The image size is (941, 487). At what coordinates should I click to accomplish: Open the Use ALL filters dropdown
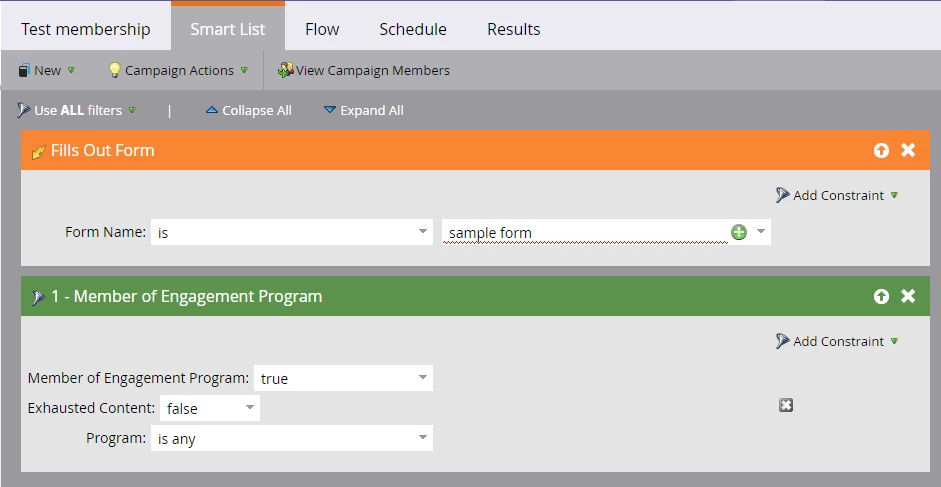point(77,110)
